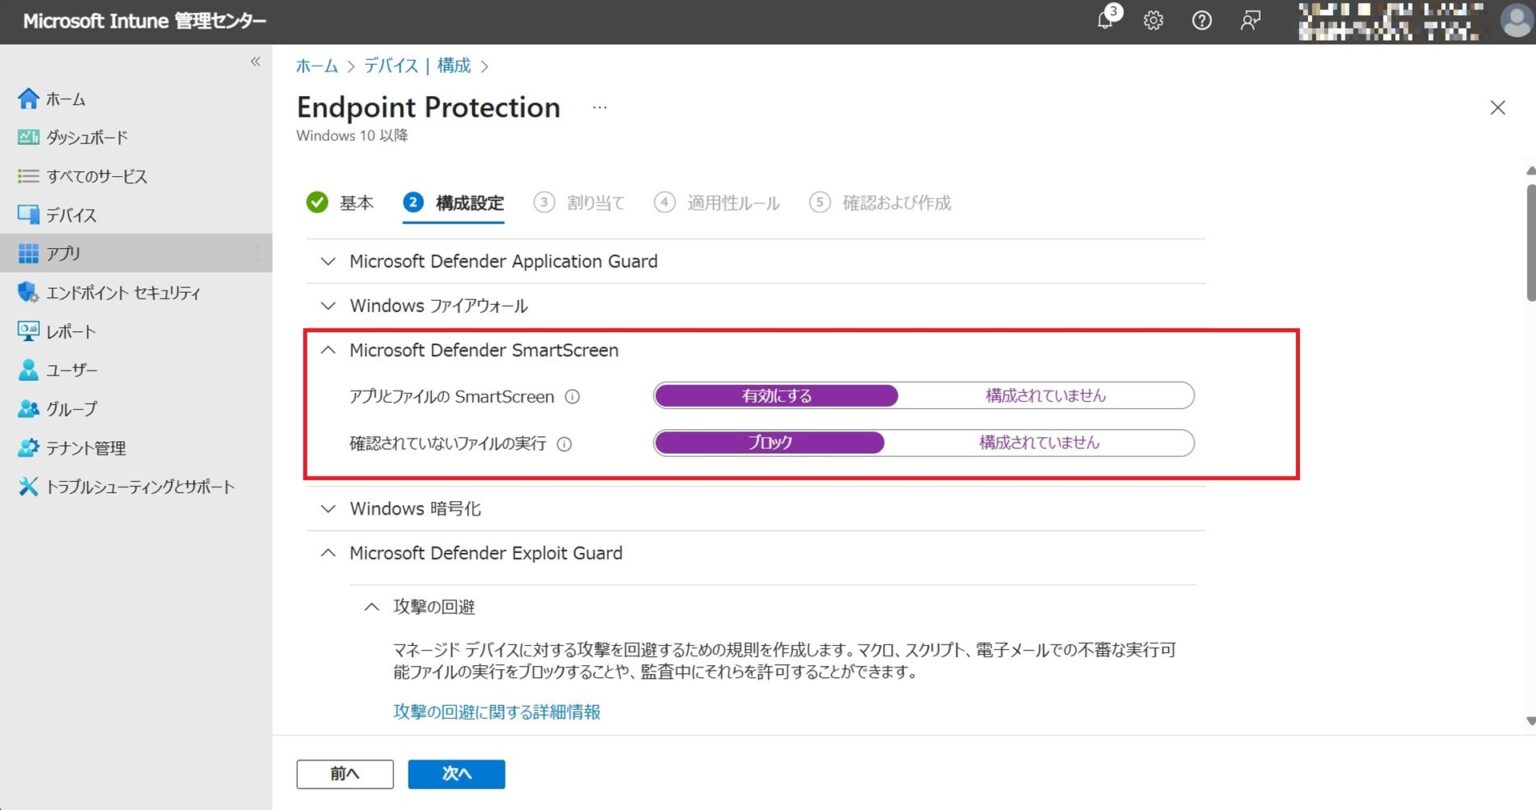Select ブロック for unverified file execution
The image size is (1536, 810).
(x=770, y=443)
